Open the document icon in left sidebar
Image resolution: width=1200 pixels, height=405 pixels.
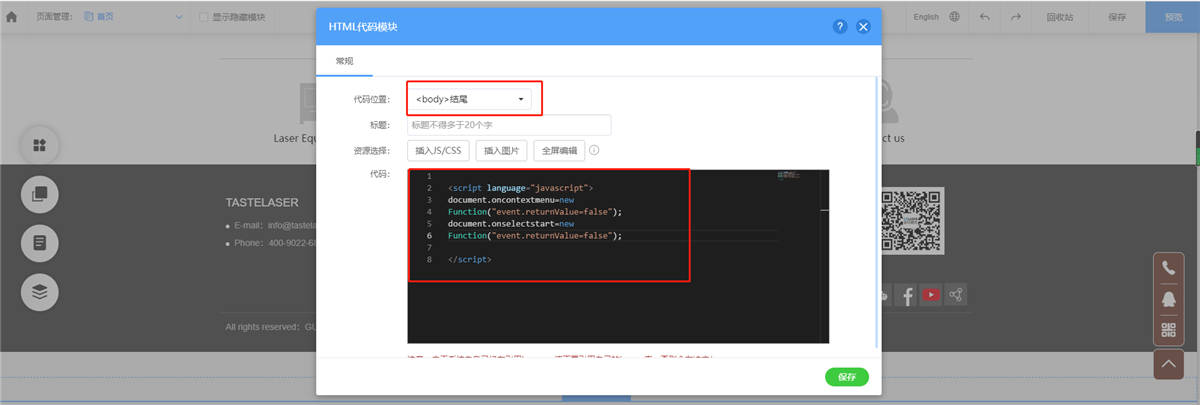tap(40, 243)
